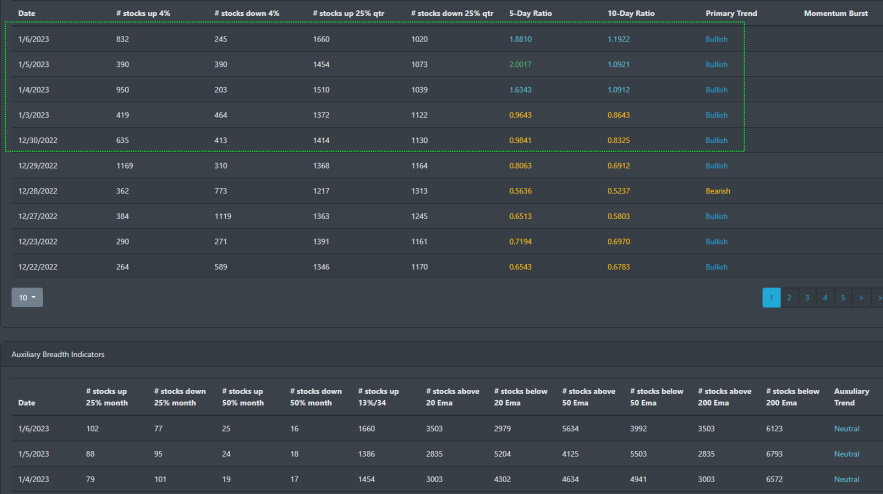
Task: Click stocks up 4% value 1169
Action: coord(124,166)
